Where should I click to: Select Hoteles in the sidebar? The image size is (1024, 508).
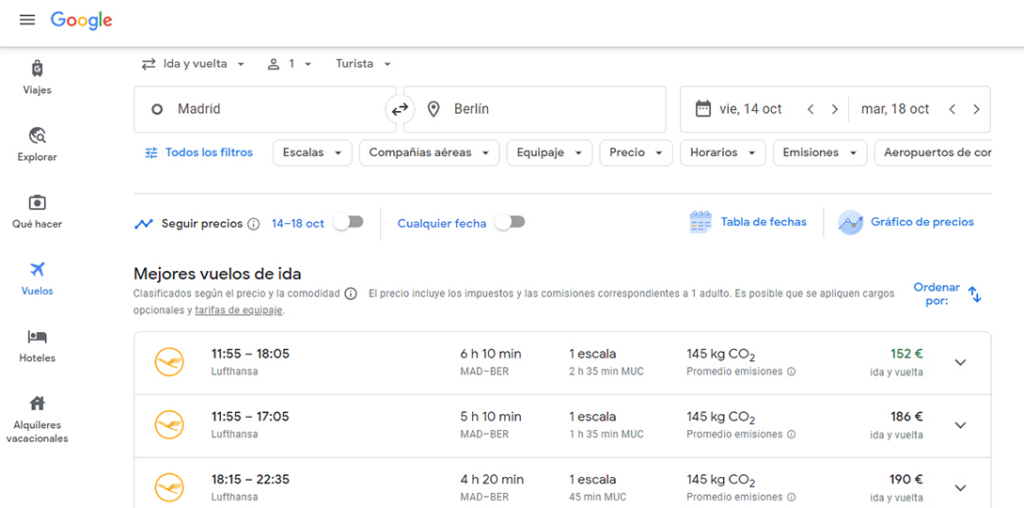click(x=37, y=345)
